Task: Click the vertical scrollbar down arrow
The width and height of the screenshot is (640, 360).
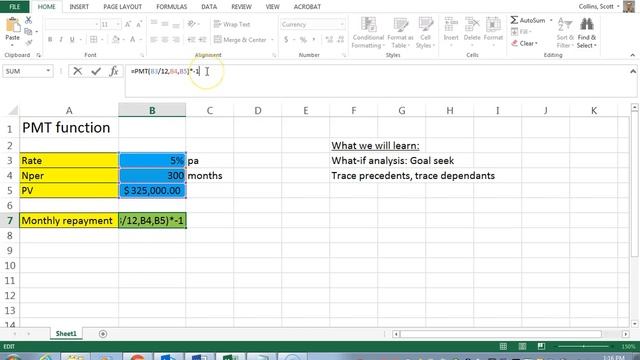Action: (634, 324)
